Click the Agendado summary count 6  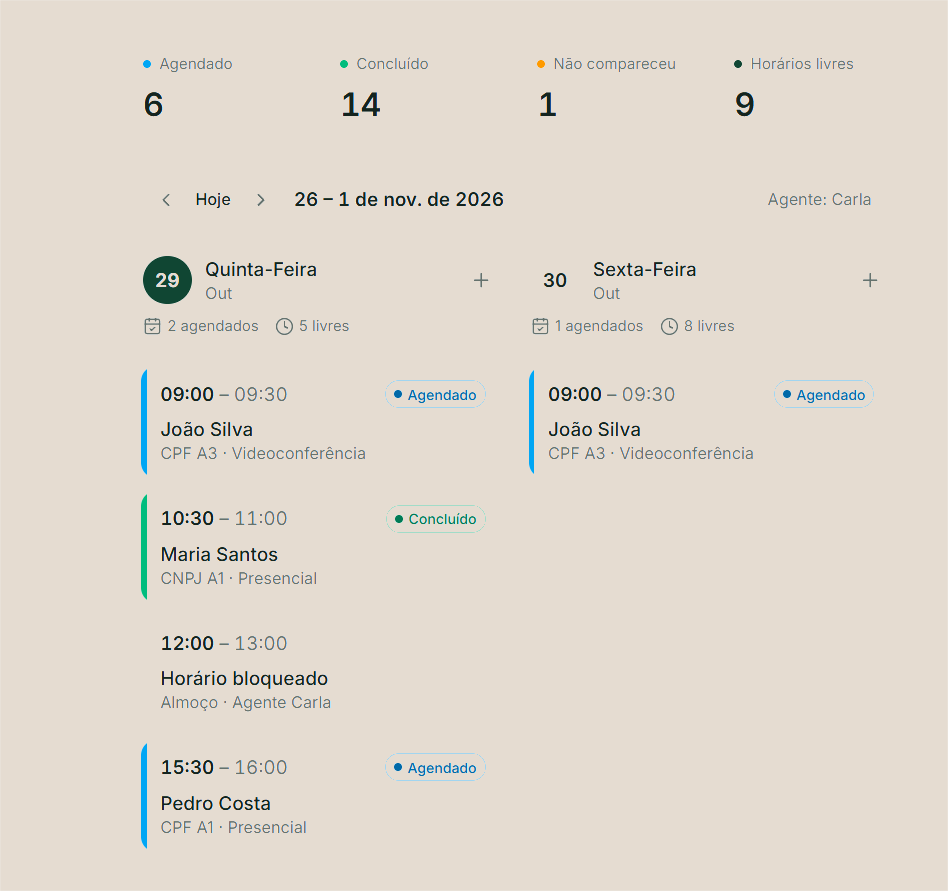pyautogui.click(x=154, y=105)
